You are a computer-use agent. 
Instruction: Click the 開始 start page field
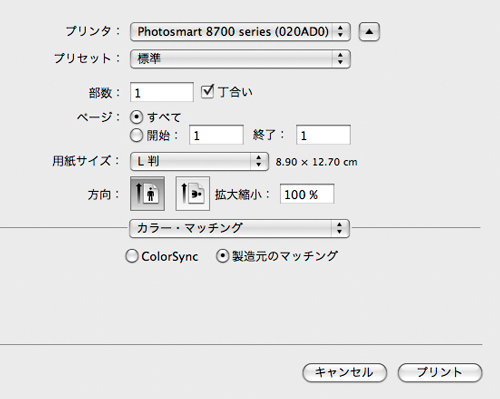[216, 135]
